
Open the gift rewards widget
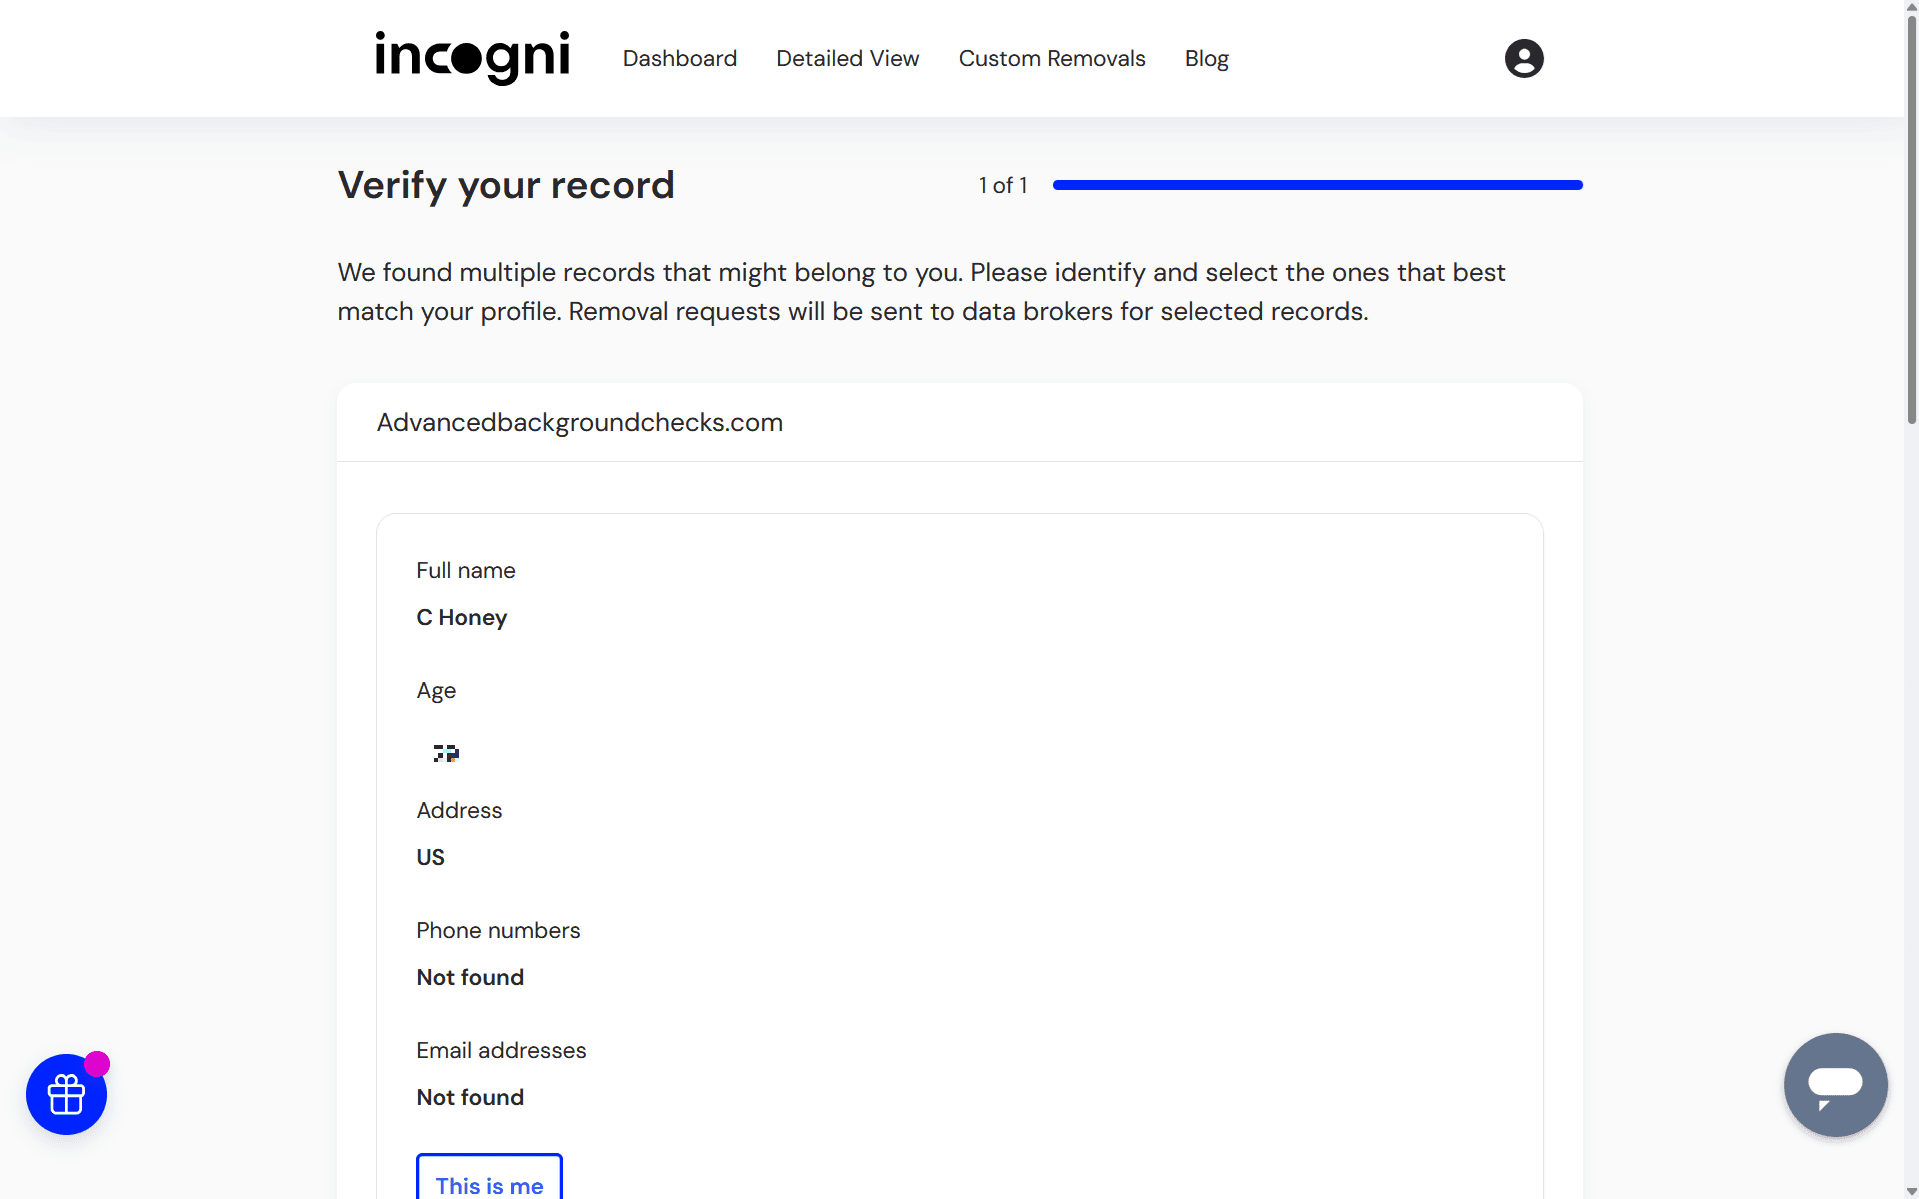click(x=66, y=1094)
